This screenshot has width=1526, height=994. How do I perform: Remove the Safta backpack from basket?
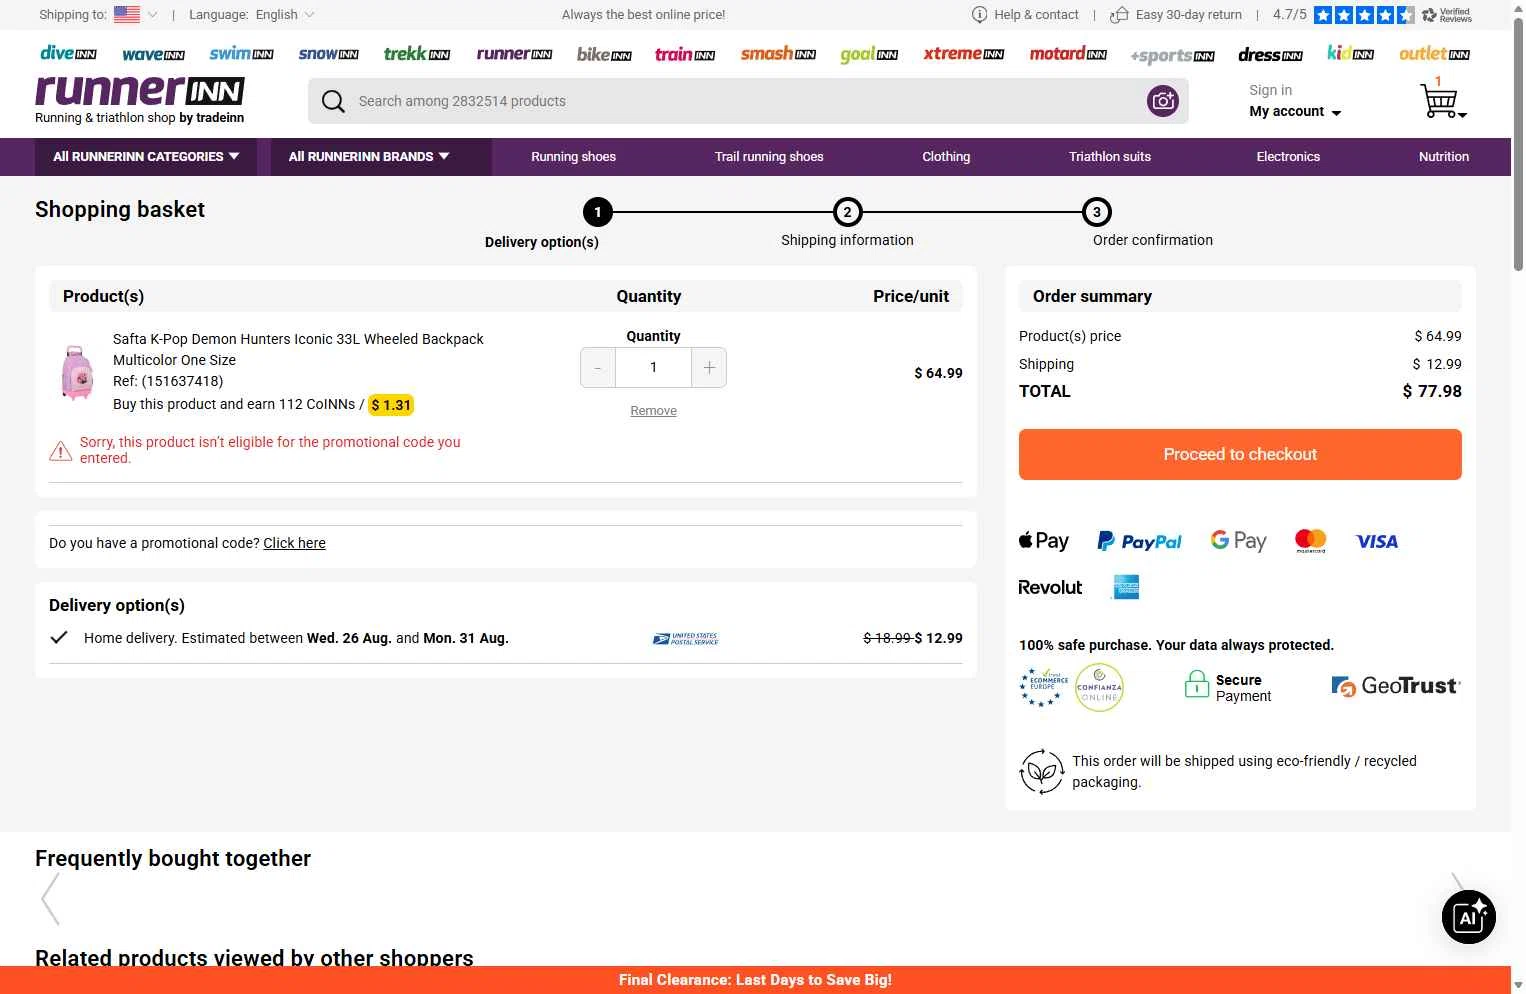pyautogui.click(x=653, y=411)
